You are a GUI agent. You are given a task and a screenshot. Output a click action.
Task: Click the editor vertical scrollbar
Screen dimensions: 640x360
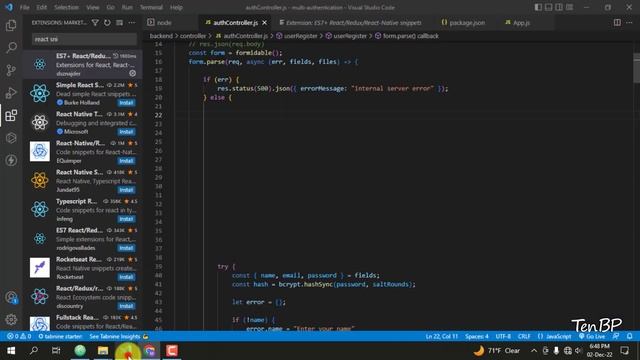click(636, 67)
